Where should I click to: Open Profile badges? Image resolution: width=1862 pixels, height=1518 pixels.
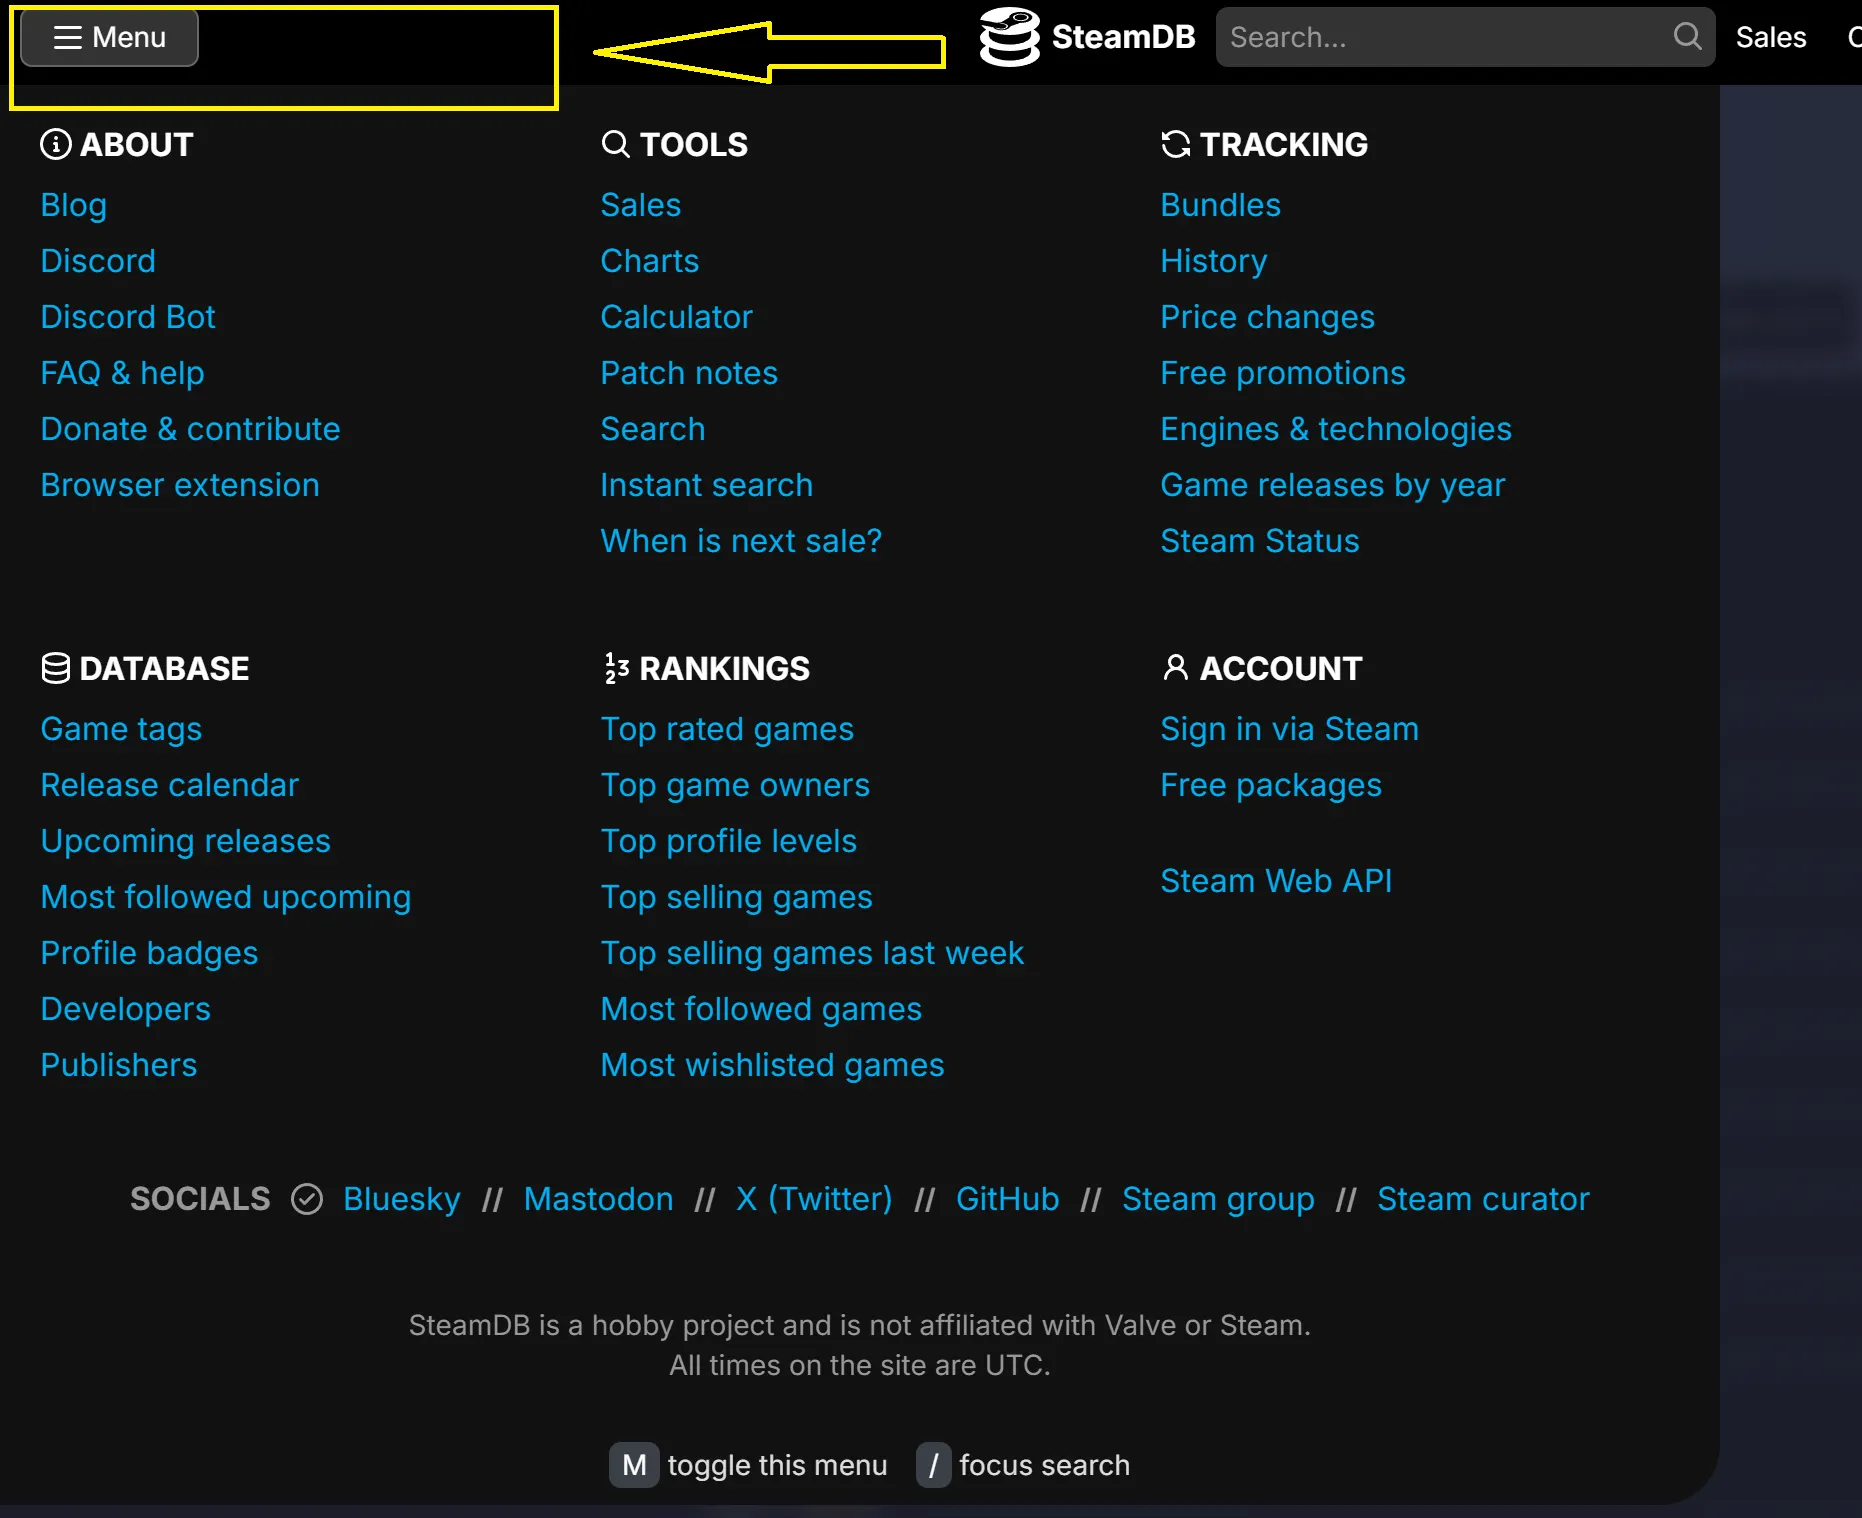[150, 953]
